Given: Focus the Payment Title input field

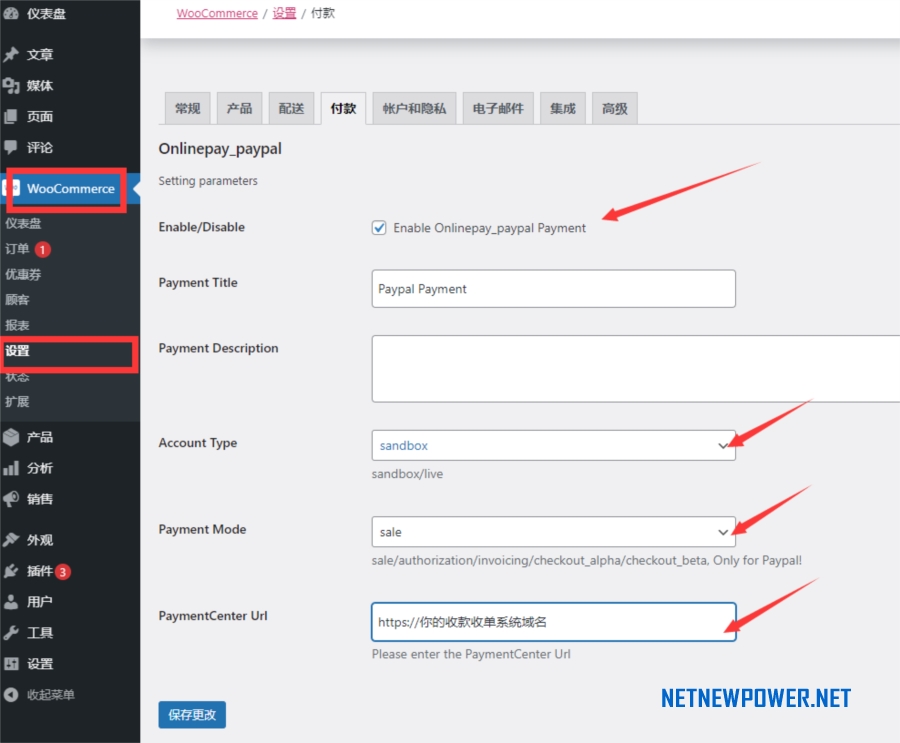Looking at the screenshot, I should pyautogui.click(x=553, y=289).
